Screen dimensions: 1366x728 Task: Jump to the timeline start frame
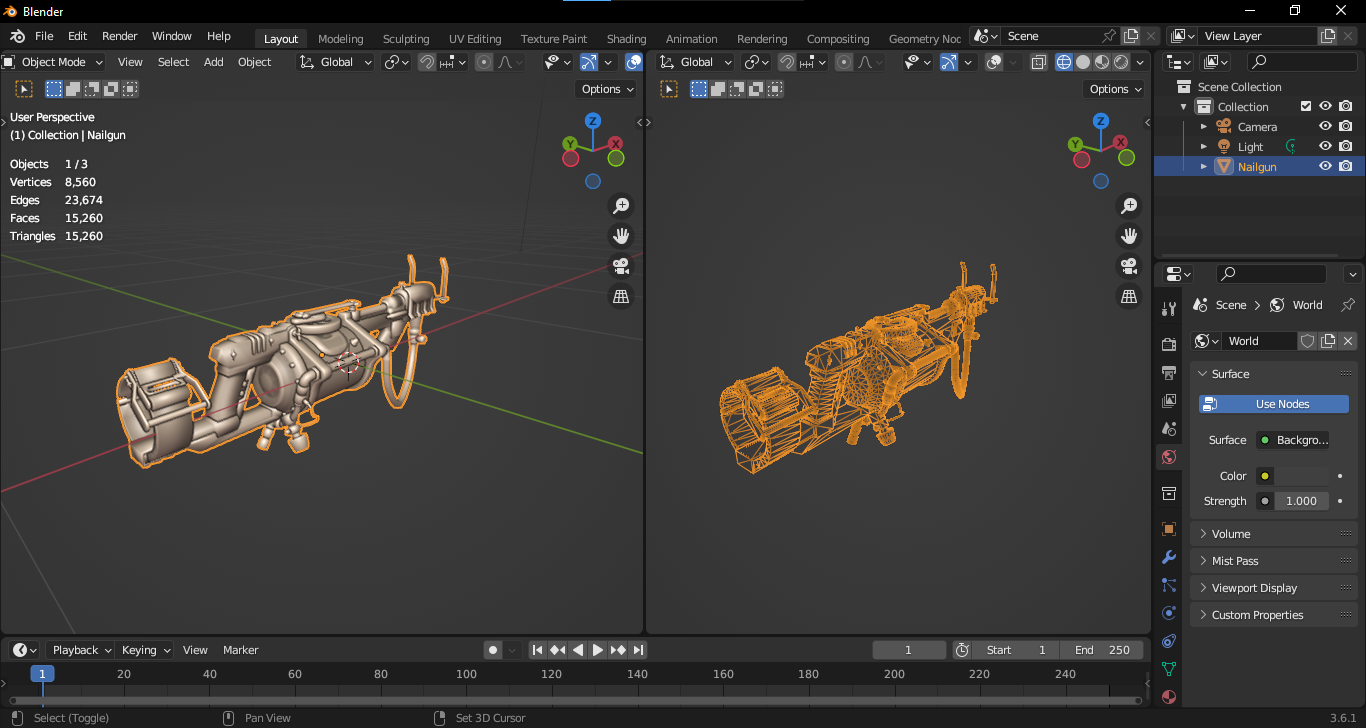tap(537, 650)
